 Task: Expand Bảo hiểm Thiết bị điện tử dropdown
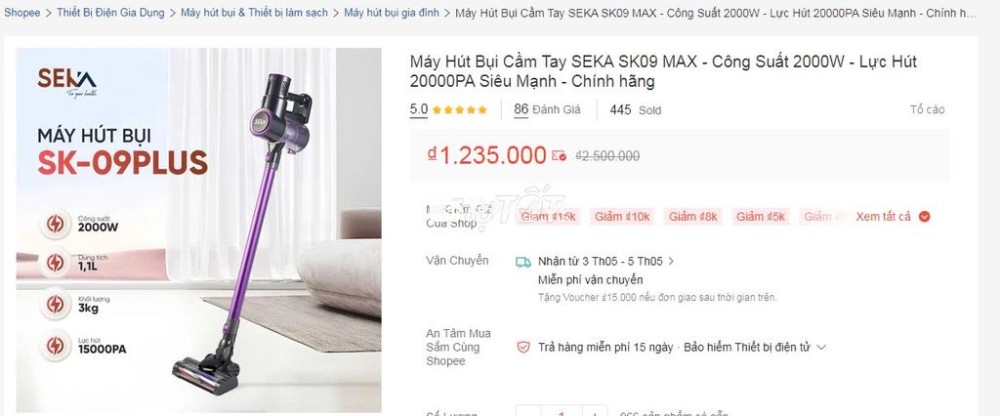[821, 348]
